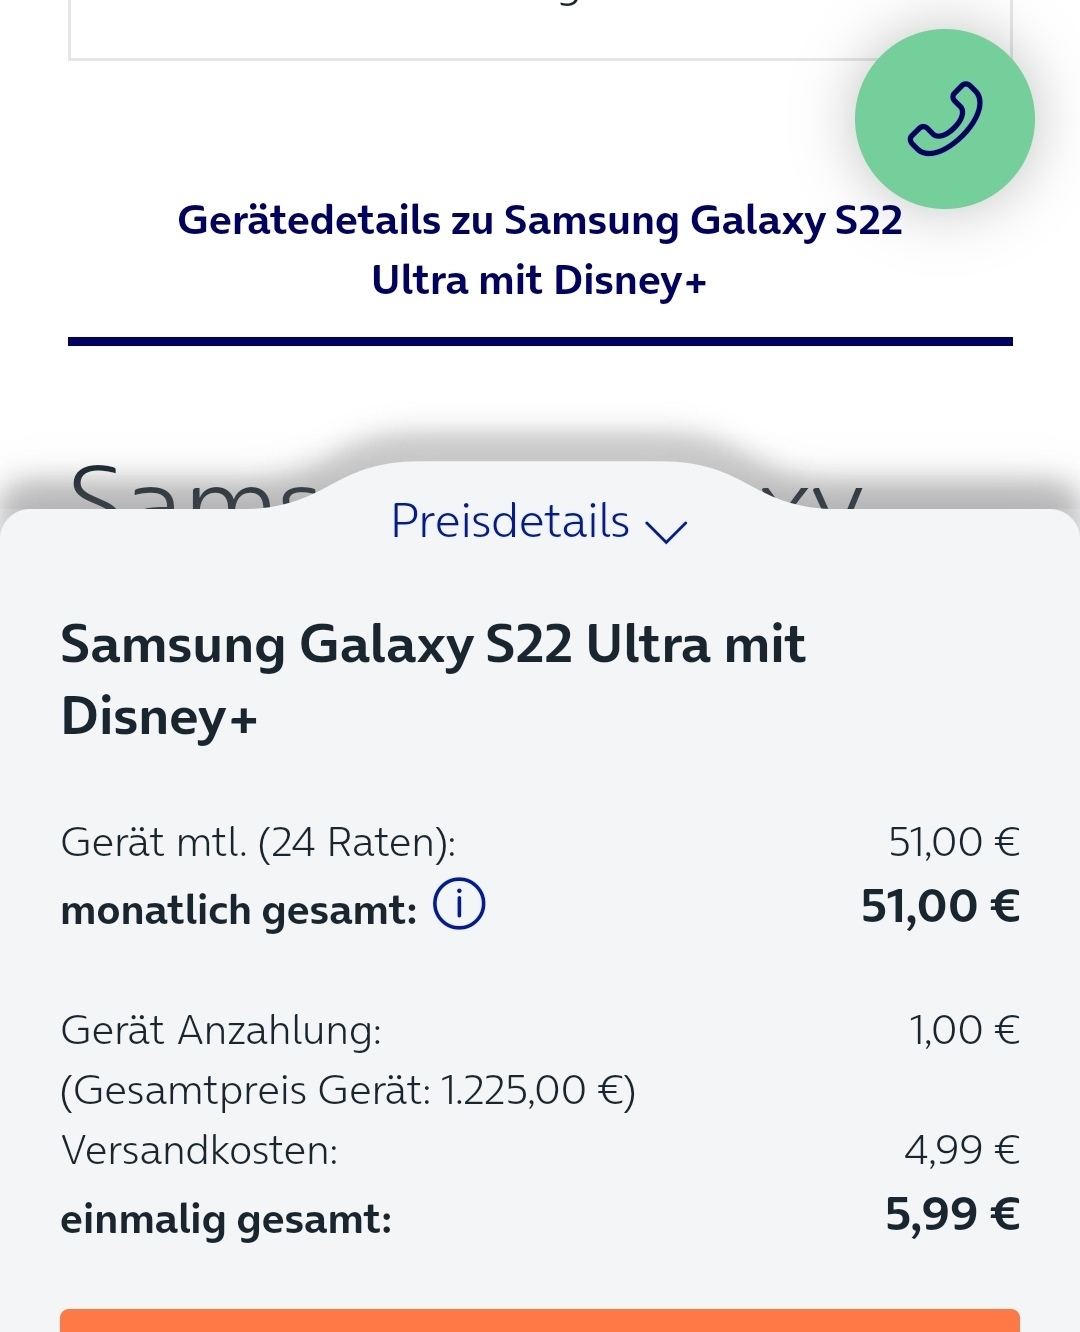Click the Gesamtpreis Gerät 1.225,00 € note
The width and height of the screenshot is (1080, 1332).
pos(348,1090)
